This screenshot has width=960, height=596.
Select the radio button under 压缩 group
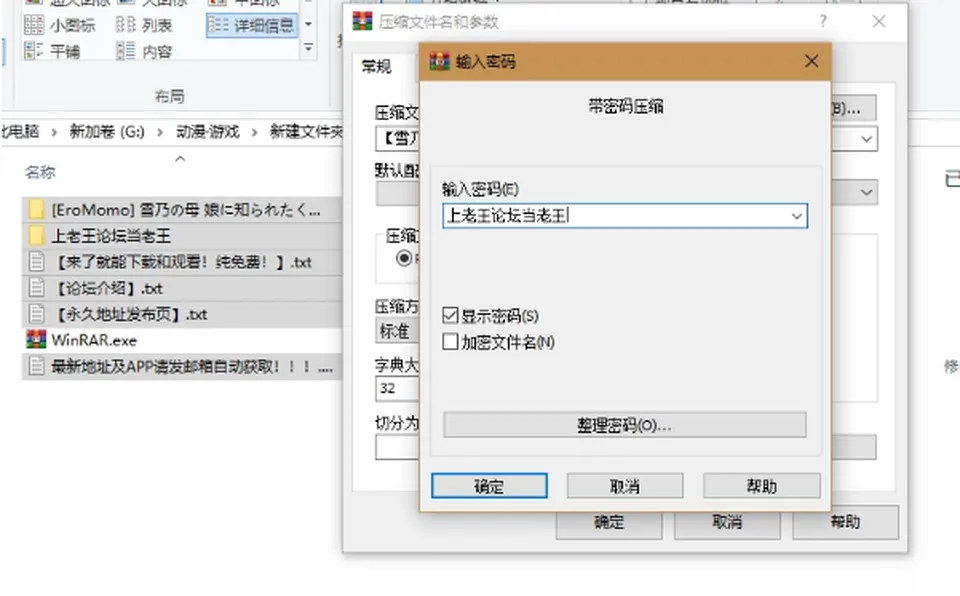[404, 258]
